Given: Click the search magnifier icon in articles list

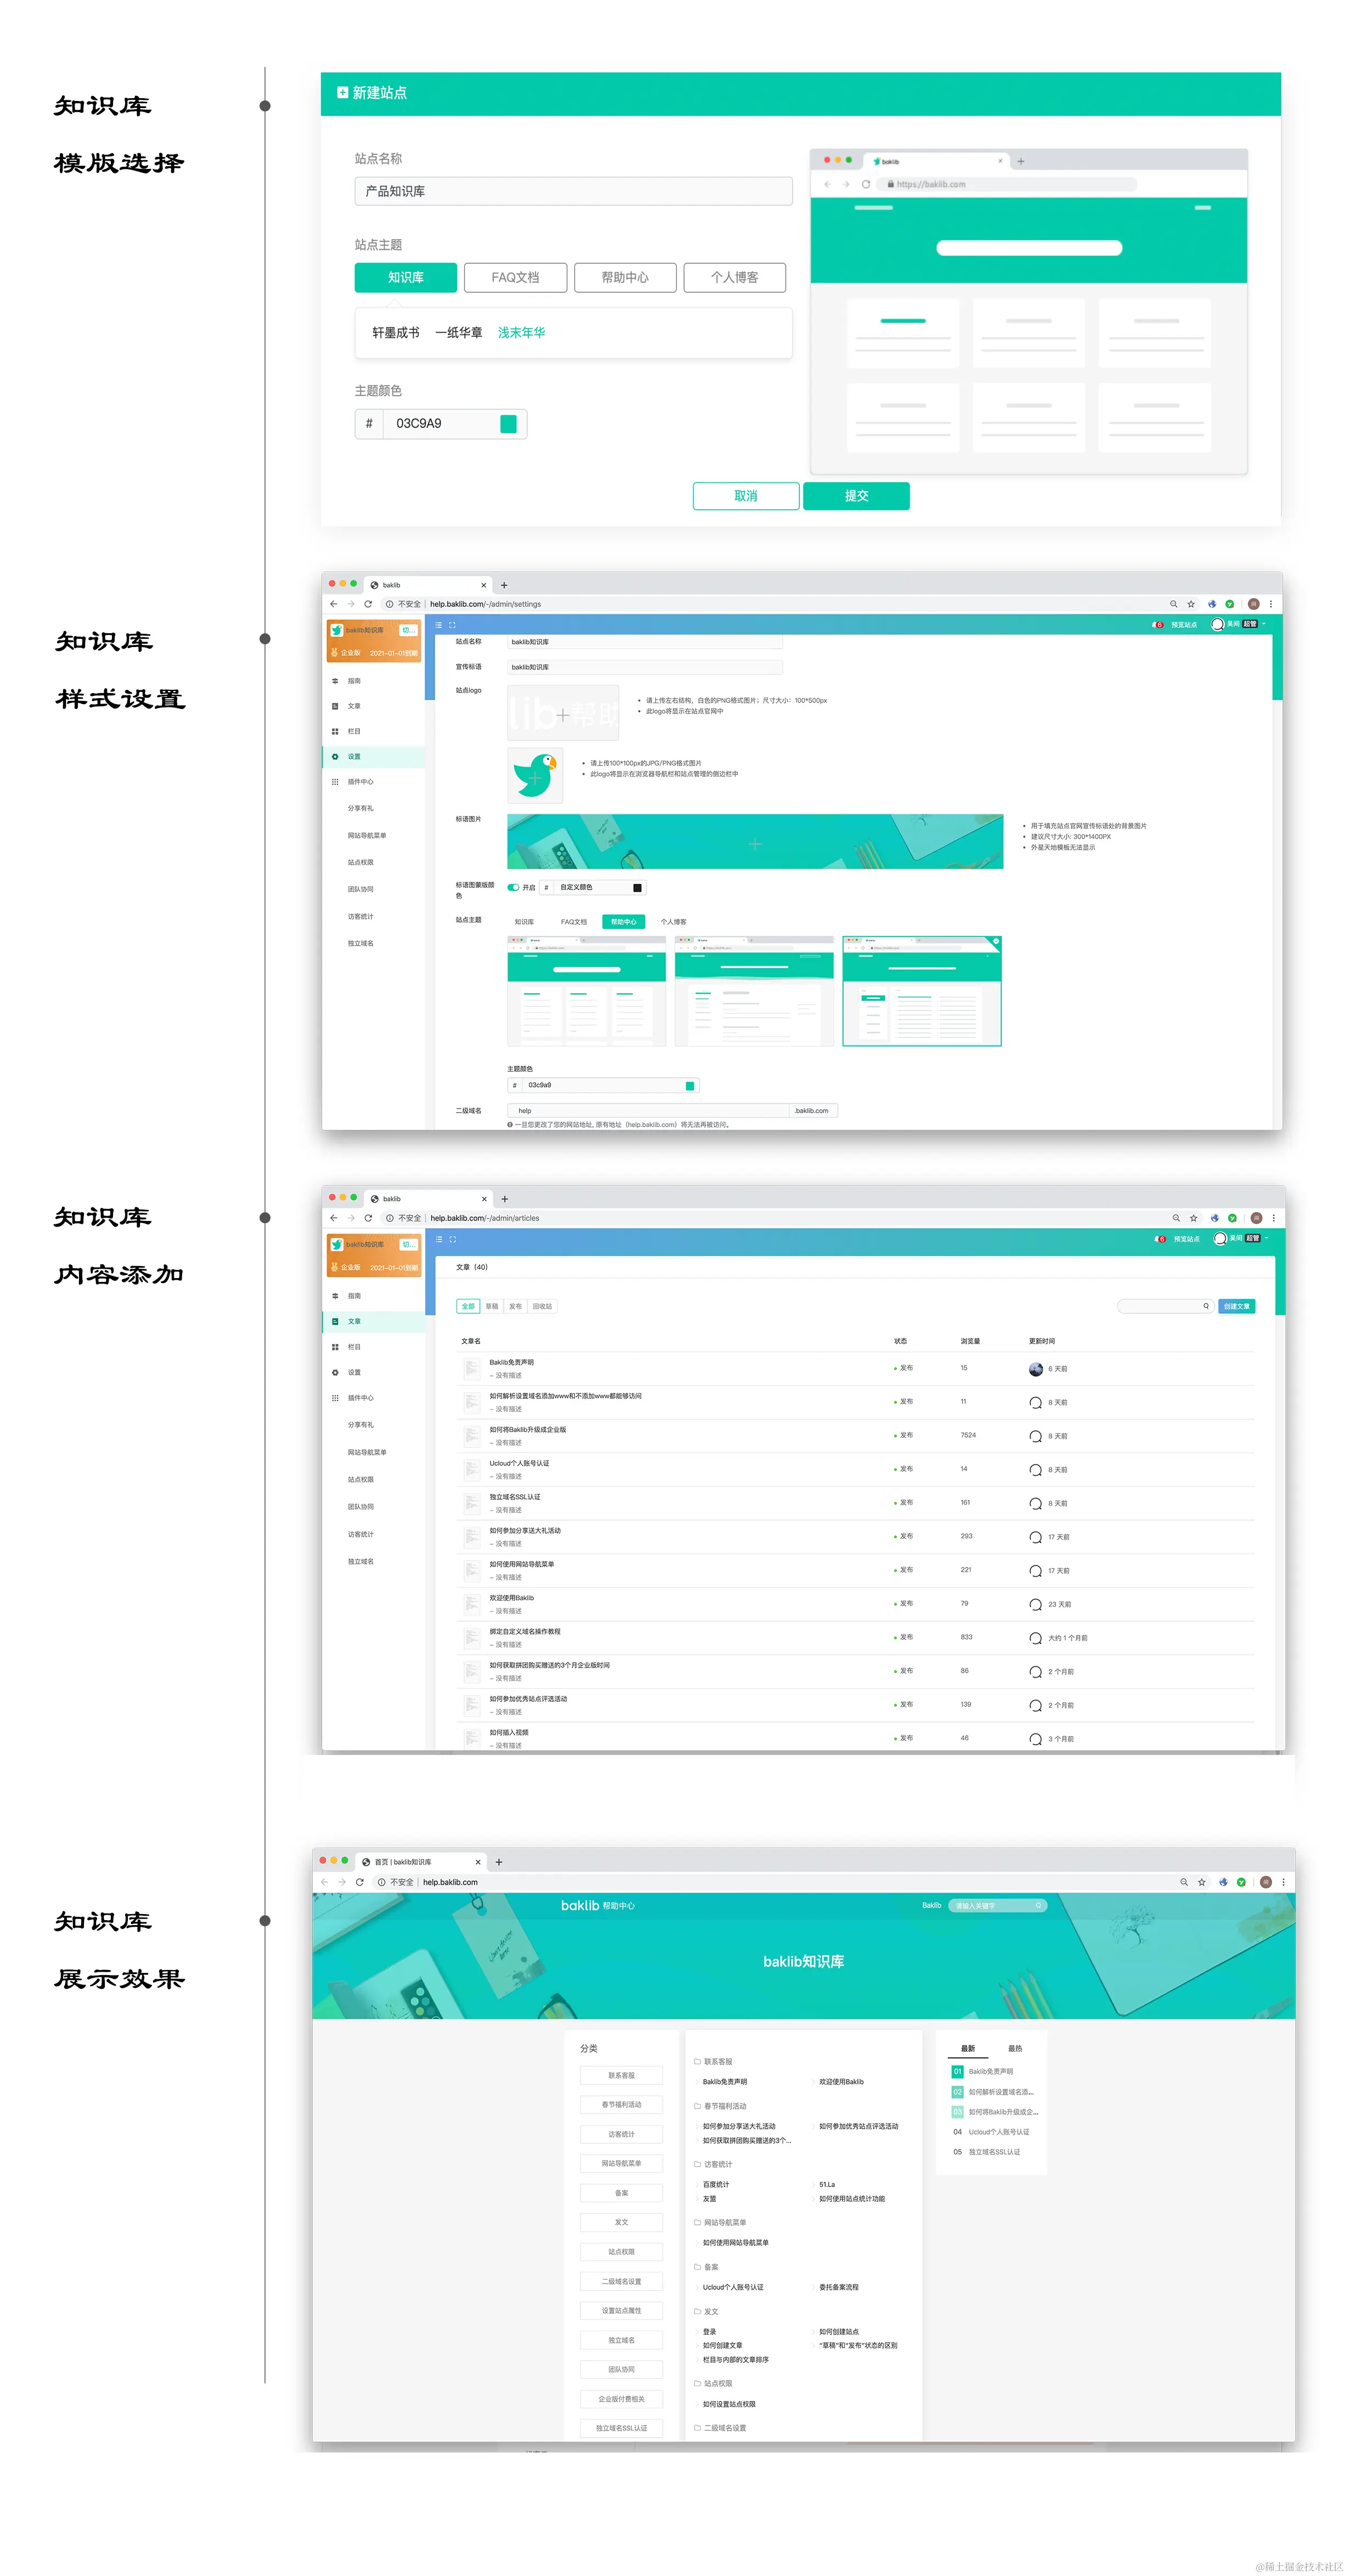Looking at the screenshot, I should pos(1206,1306).
